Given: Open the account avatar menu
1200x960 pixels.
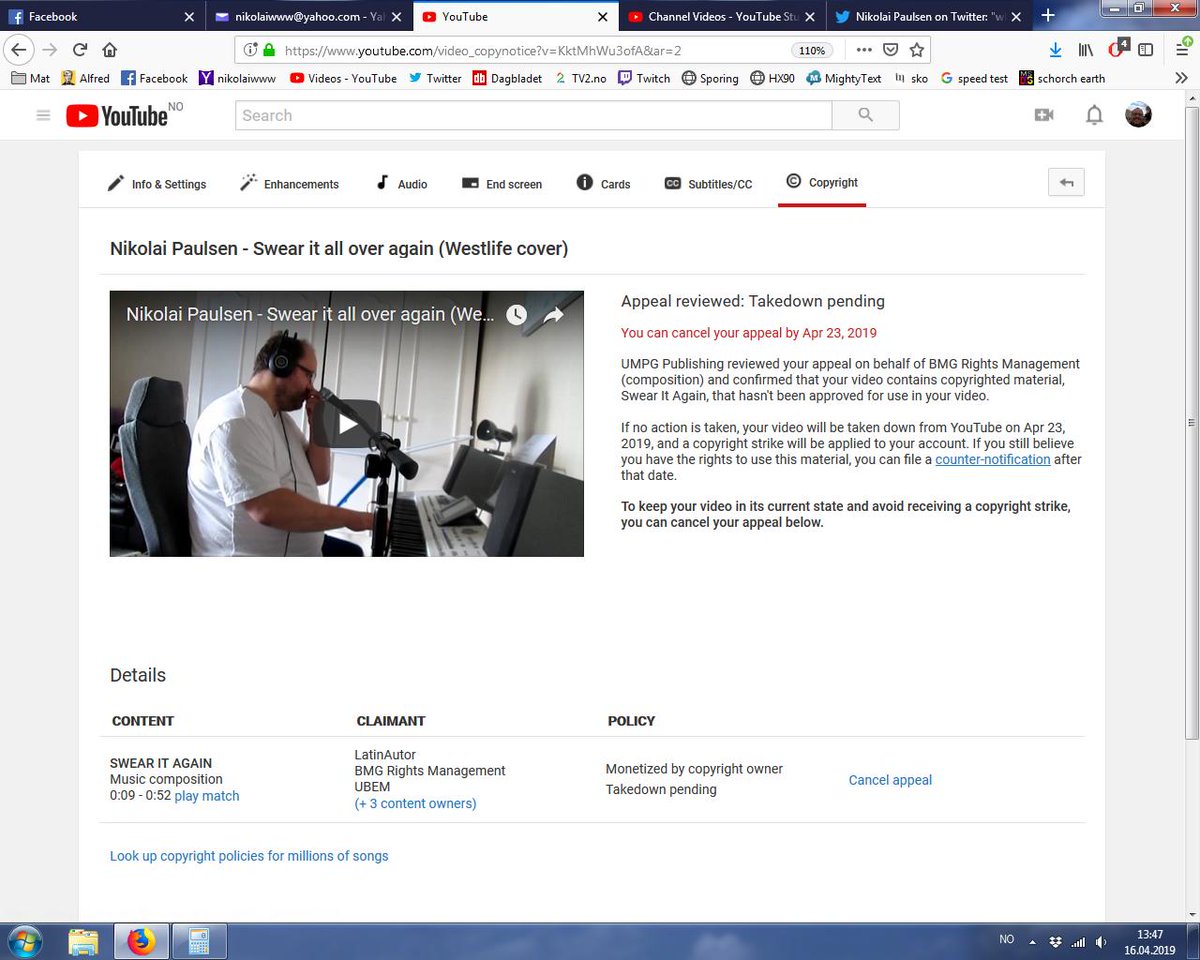Looking at the screenshot, I should point(1138,115).
